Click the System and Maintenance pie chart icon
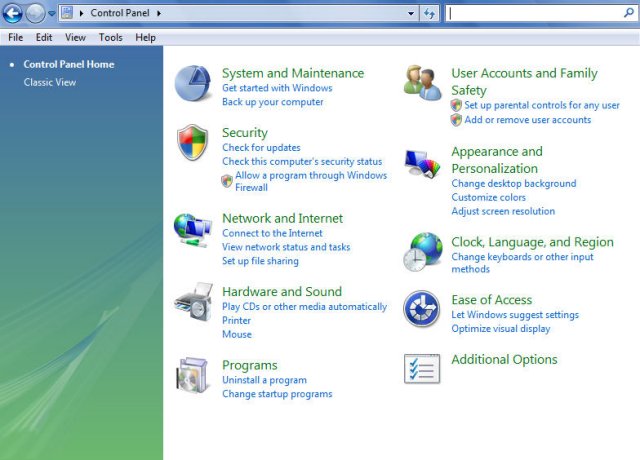640x460 pixels. tap(193, 83)
